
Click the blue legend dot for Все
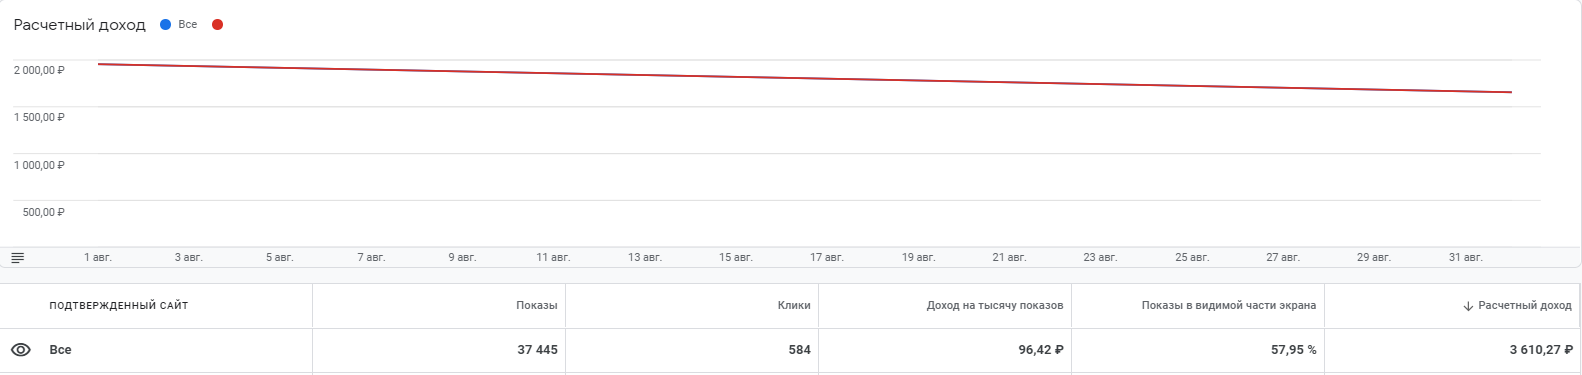click(x=166, y=25)
